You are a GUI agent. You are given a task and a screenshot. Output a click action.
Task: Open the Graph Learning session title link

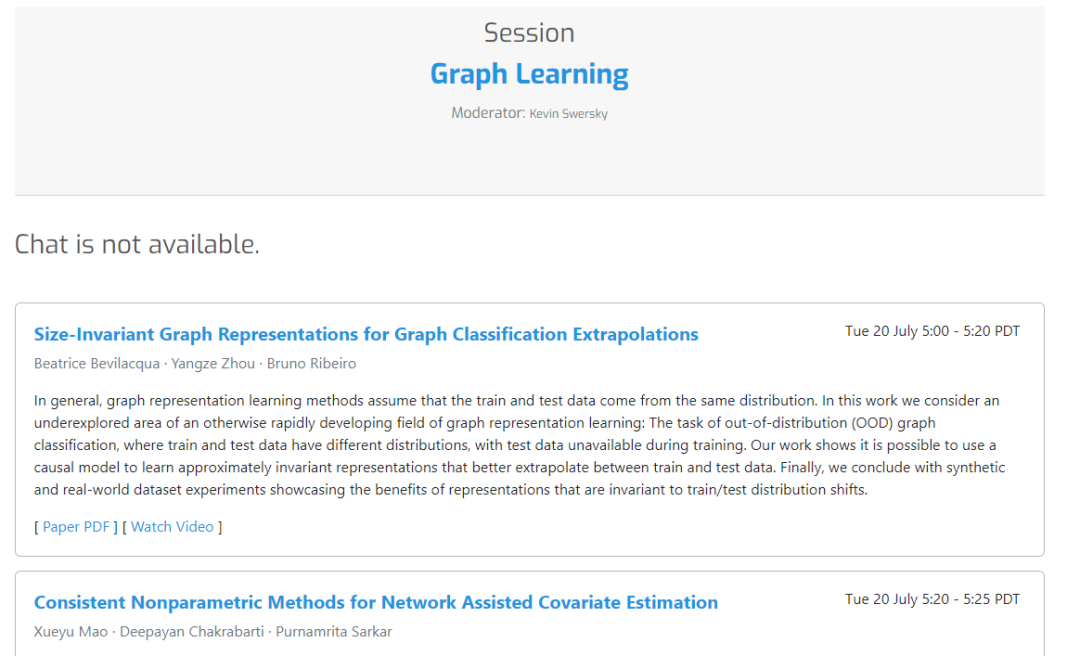pyautogui.click(x=529, y=74)
